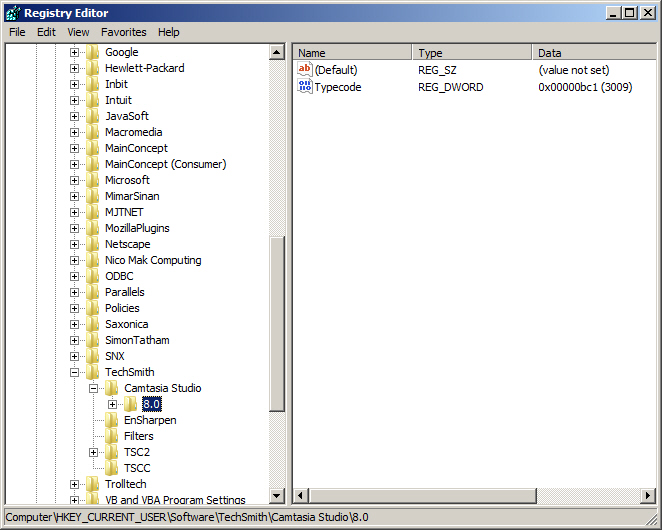Click values pane scroll right arrow
Image resolution: width=662 pixels, height=530 pixels.
[x=648, y=495]
